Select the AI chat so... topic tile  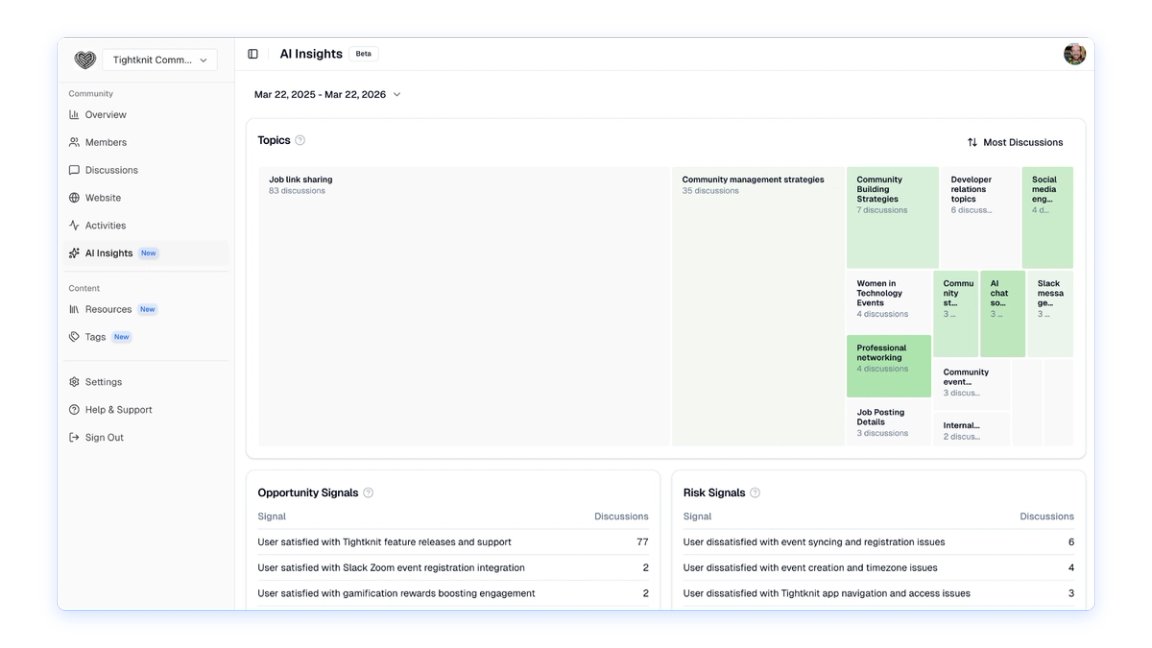click(1002, 314)
